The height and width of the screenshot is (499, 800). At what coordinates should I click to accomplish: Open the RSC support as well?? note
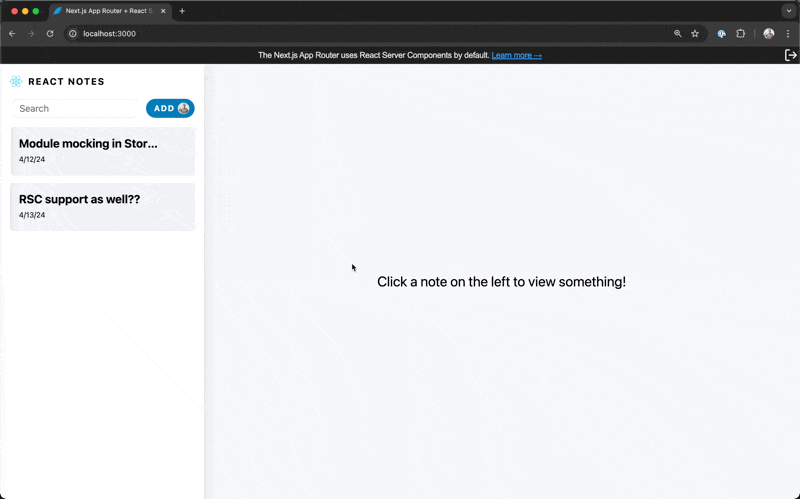click(x=103, y=207)
